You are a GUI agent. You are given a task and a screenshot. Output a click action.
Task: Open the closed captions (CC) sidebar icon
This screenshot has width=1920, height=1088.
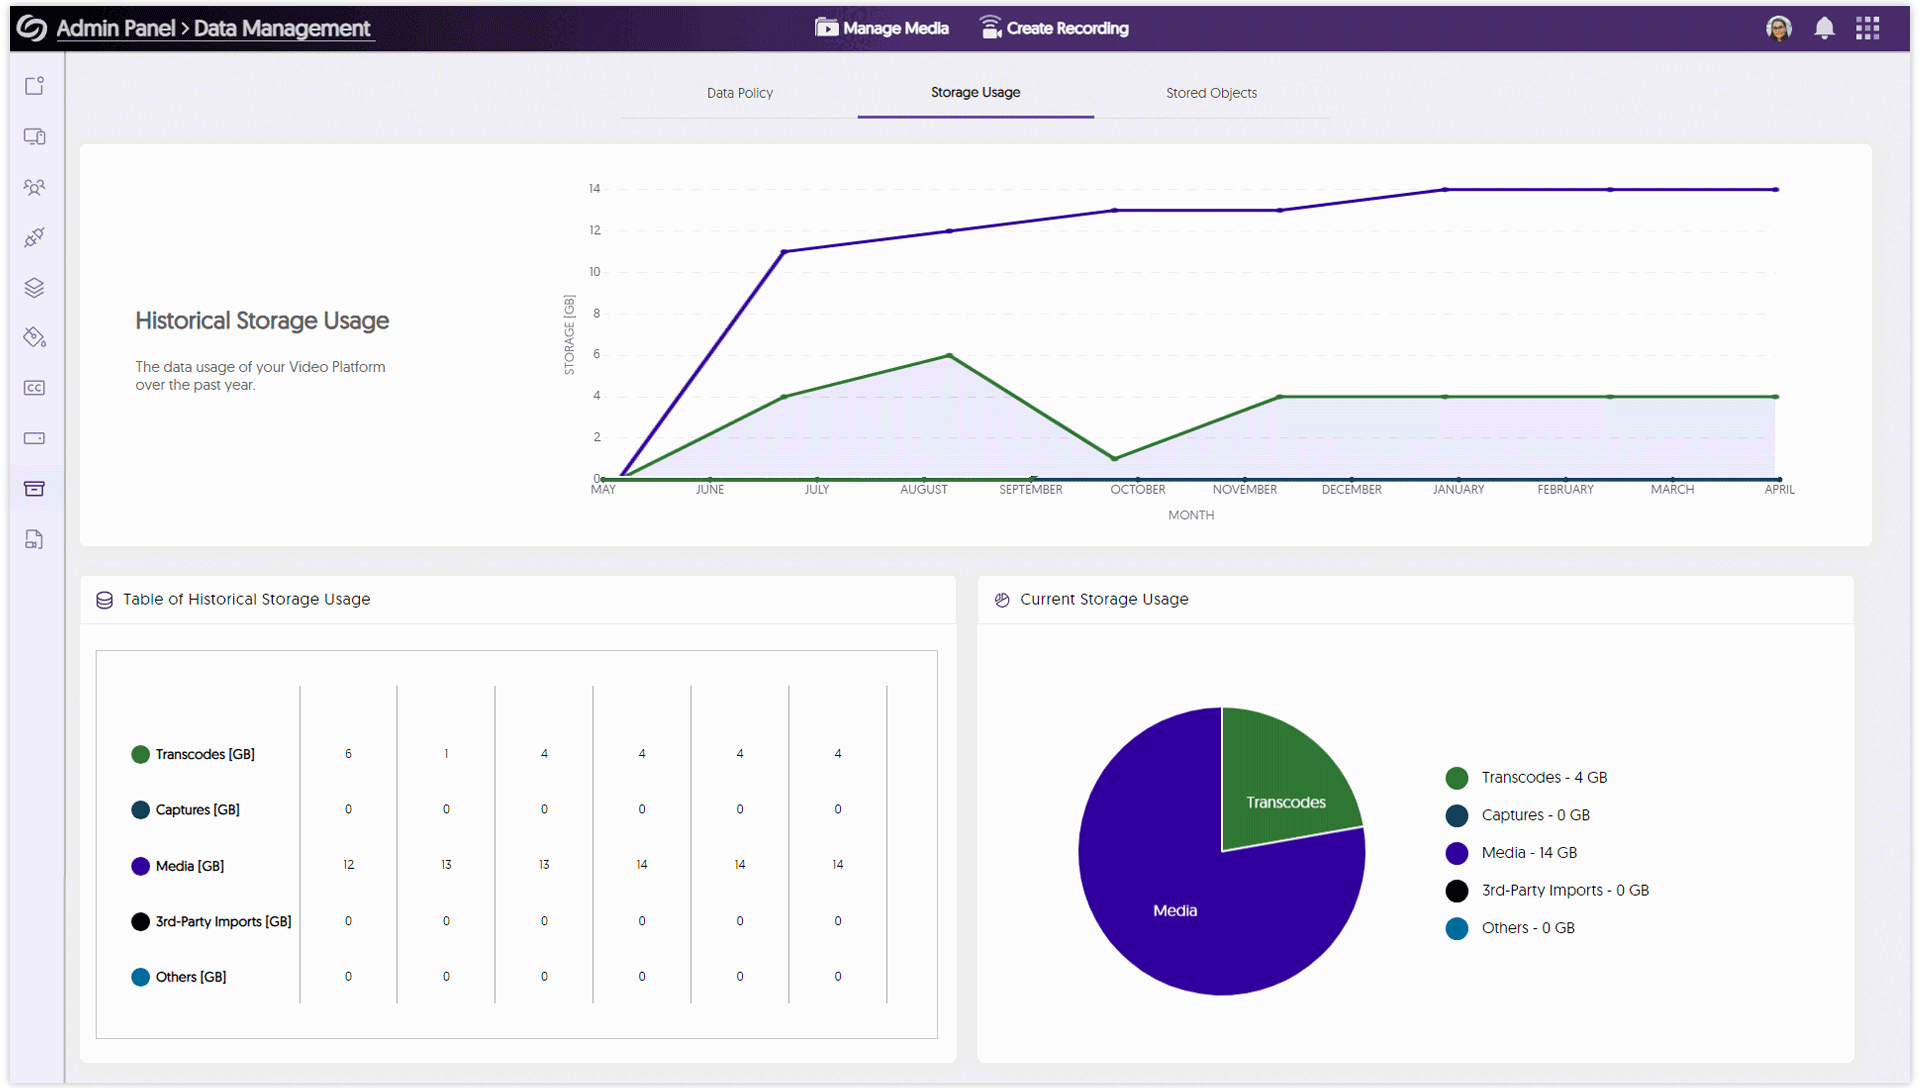pyautogui.click(x=34, y=388)
